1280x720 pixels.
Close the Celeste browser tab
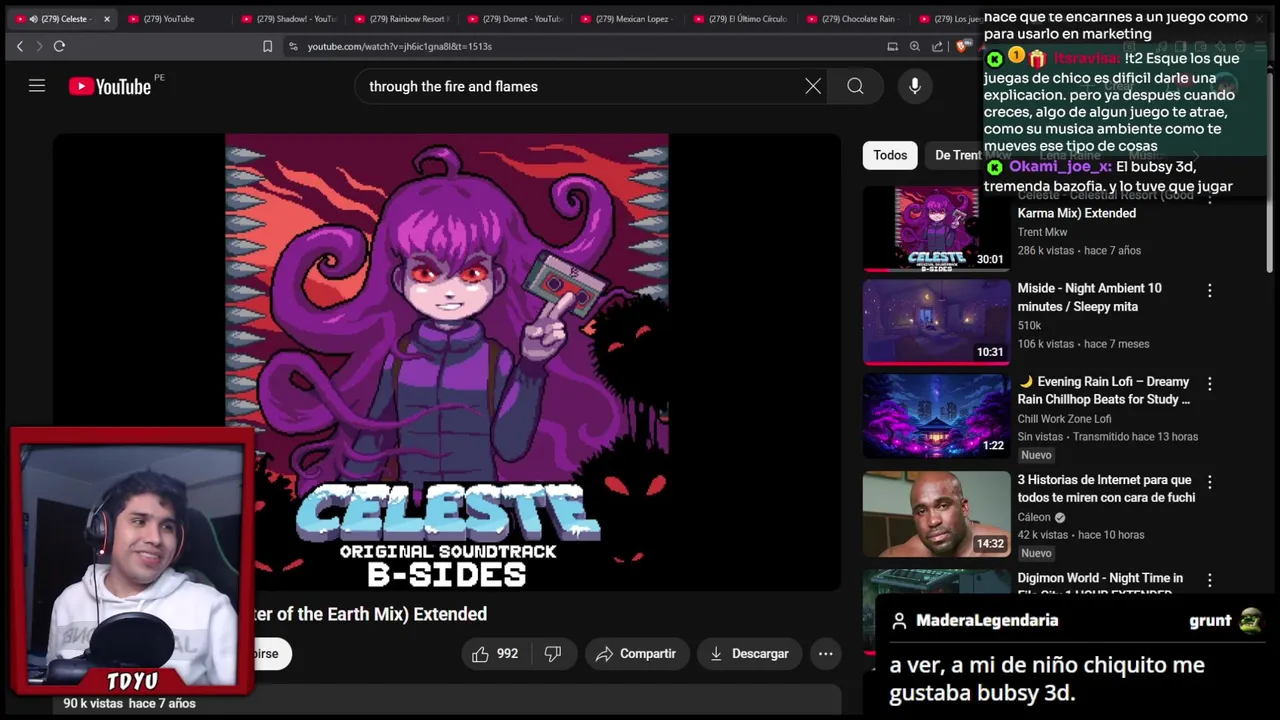pyautogui.click(x=107, y=19)
